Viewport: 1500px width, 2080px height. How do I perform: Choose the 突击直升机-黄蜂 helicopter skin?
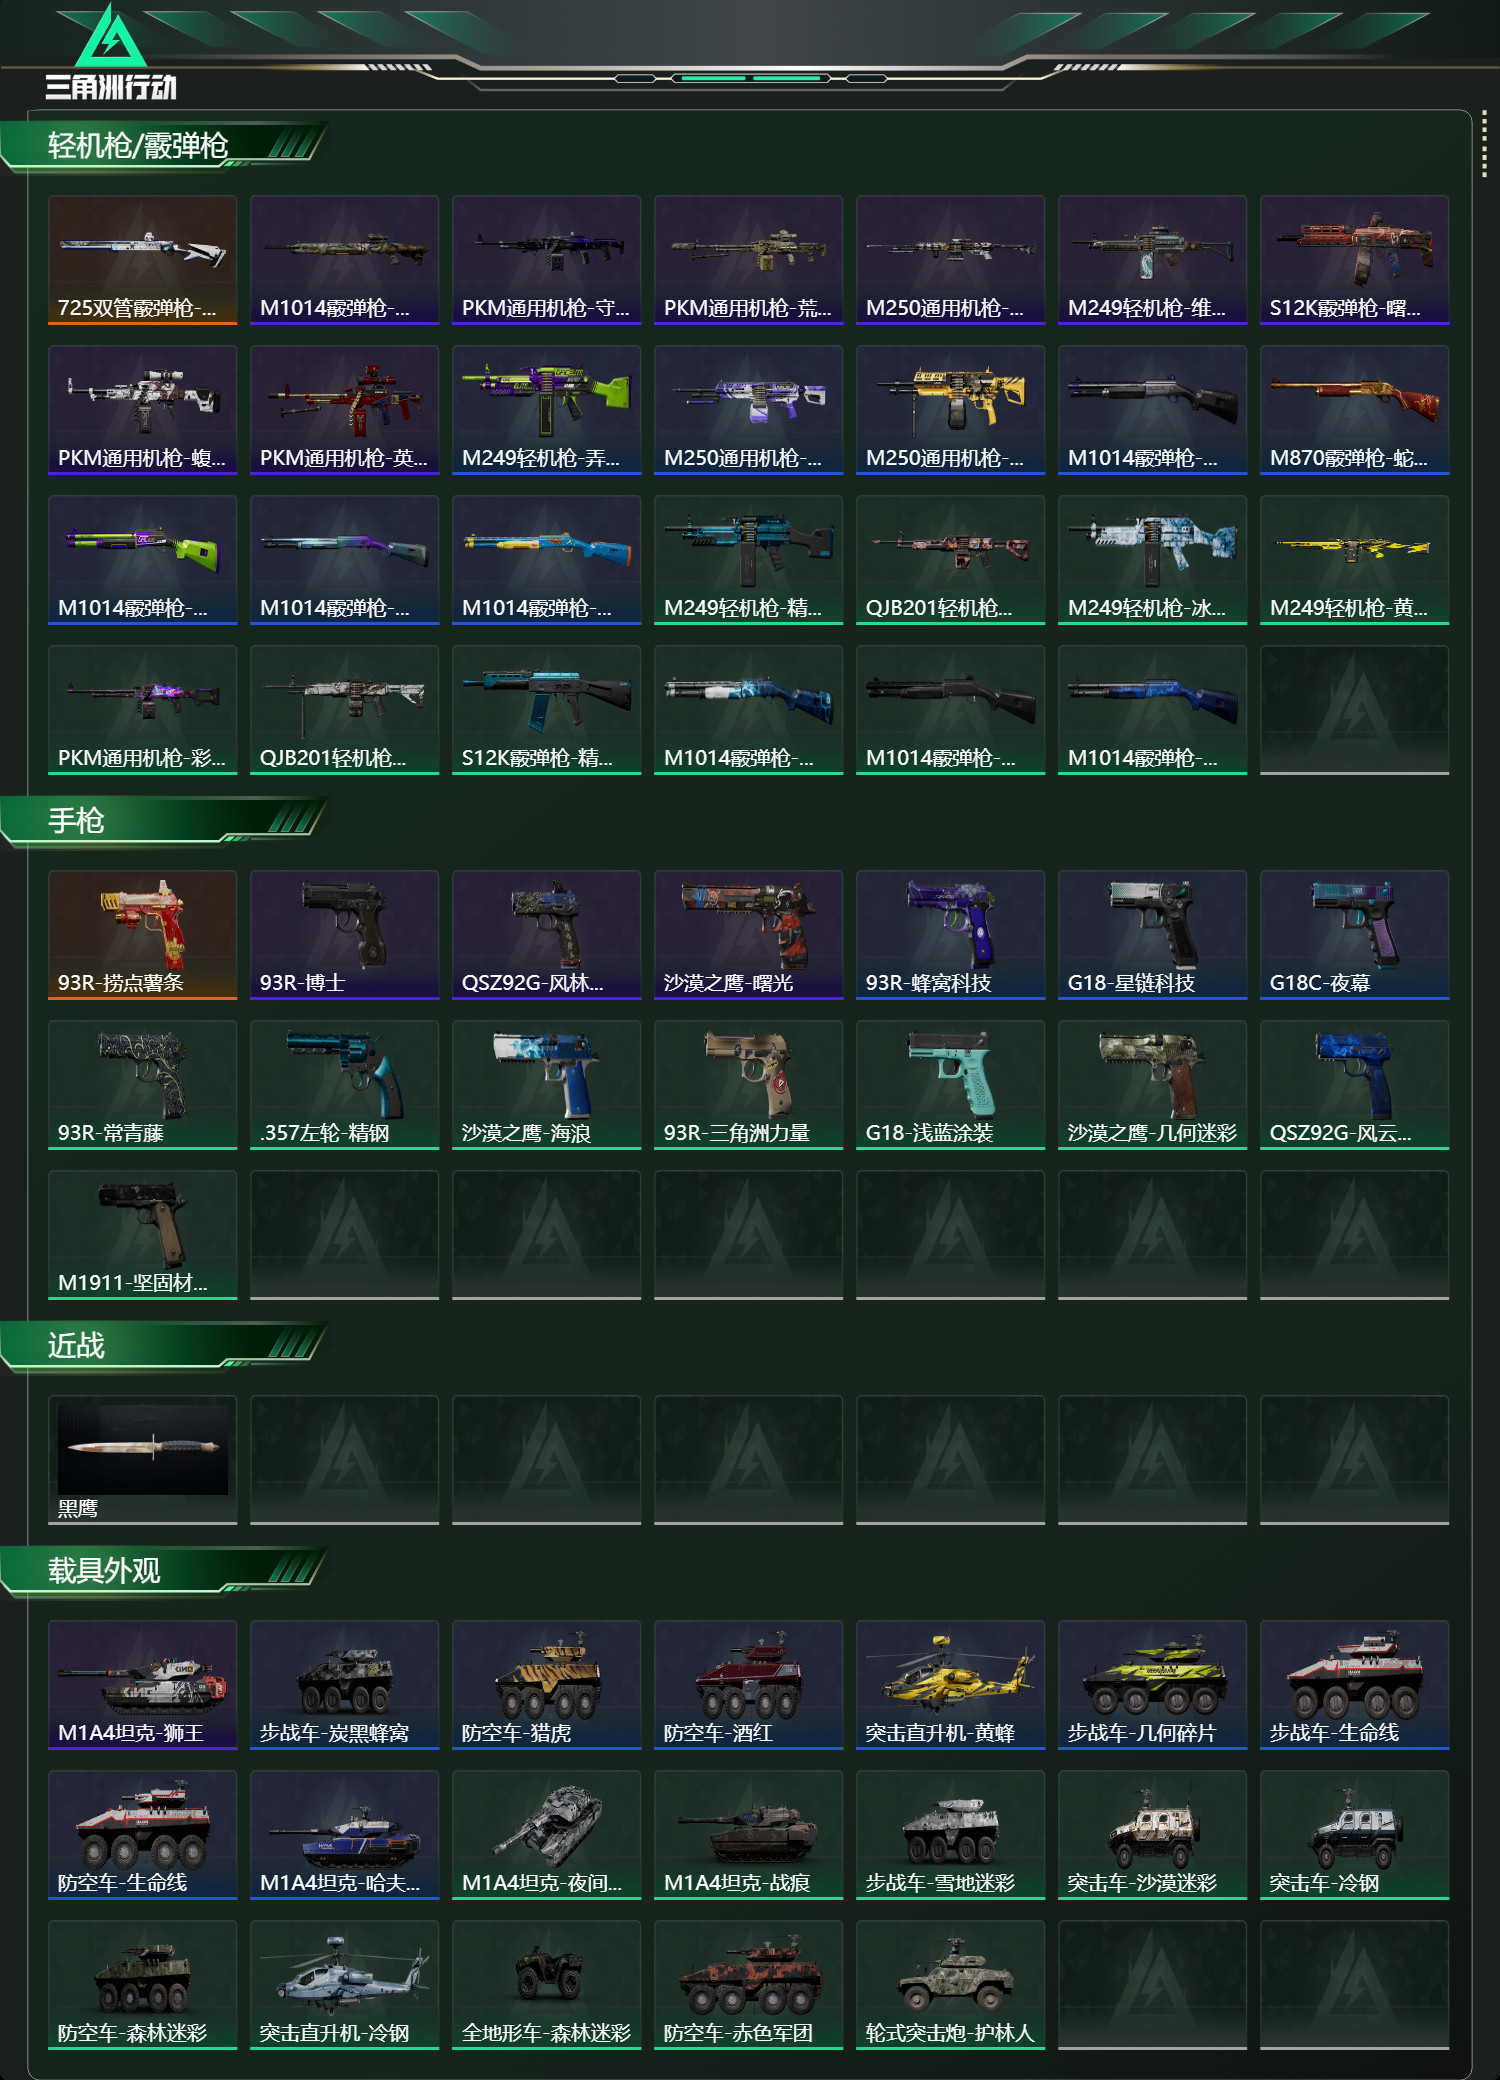[x=950, y=1685]
